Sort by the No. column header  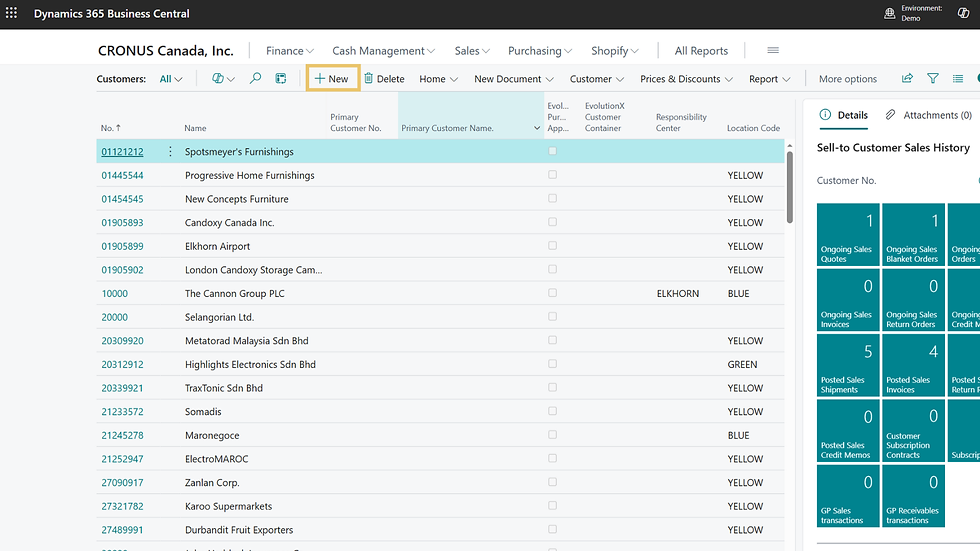(111, 127)
